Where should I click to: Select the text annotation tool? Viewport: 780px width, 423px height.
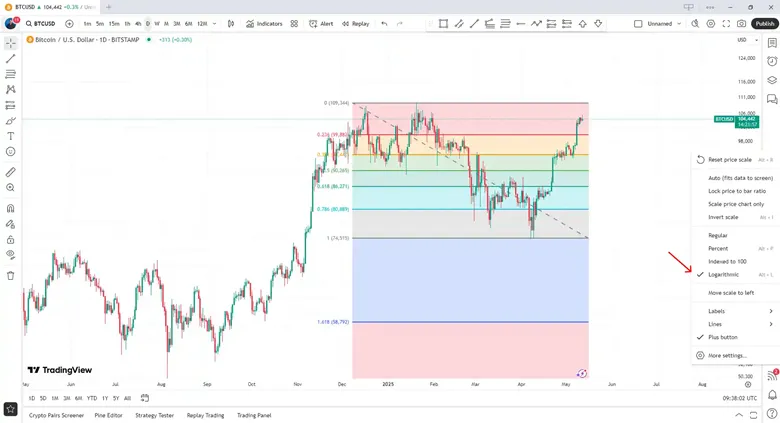point(10,136)
